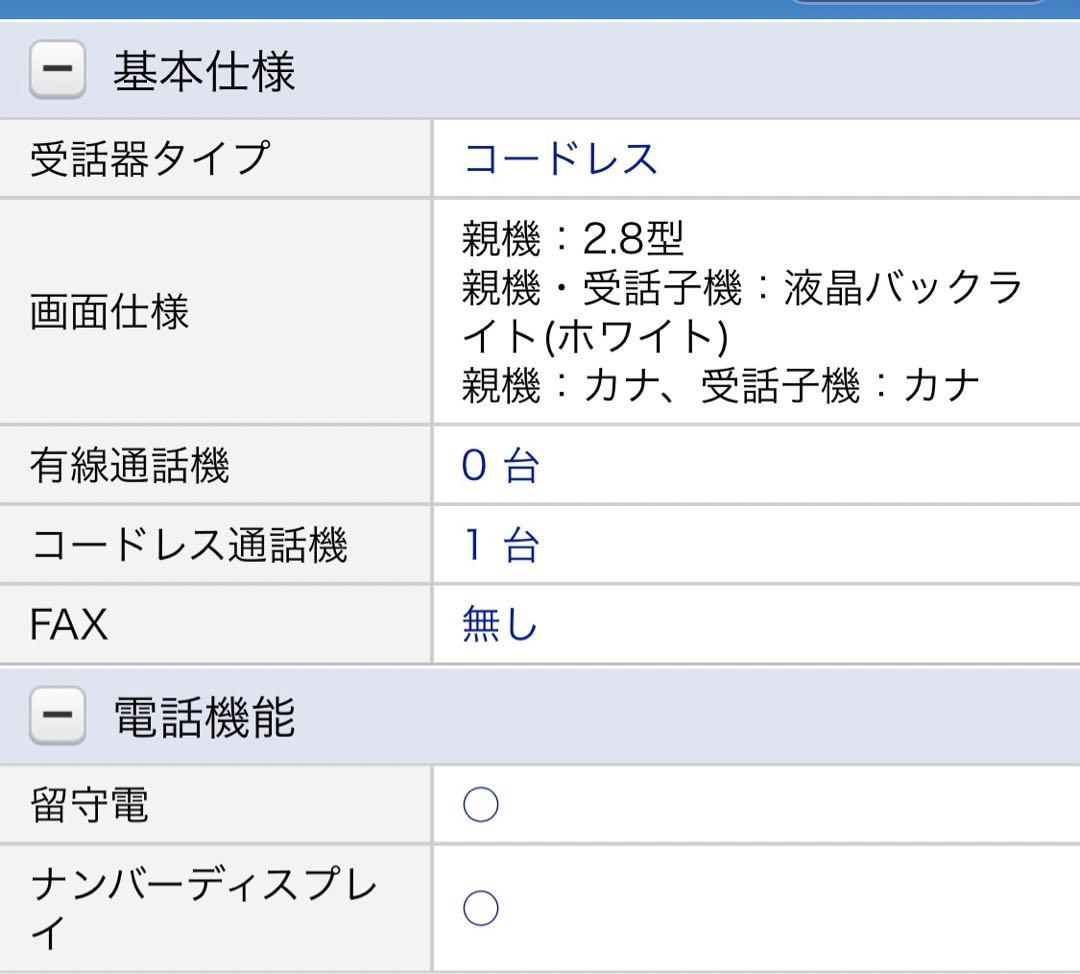Click the 基本仕様 section header title
The height and width of the screenshot is (974, 1080).
204,73
